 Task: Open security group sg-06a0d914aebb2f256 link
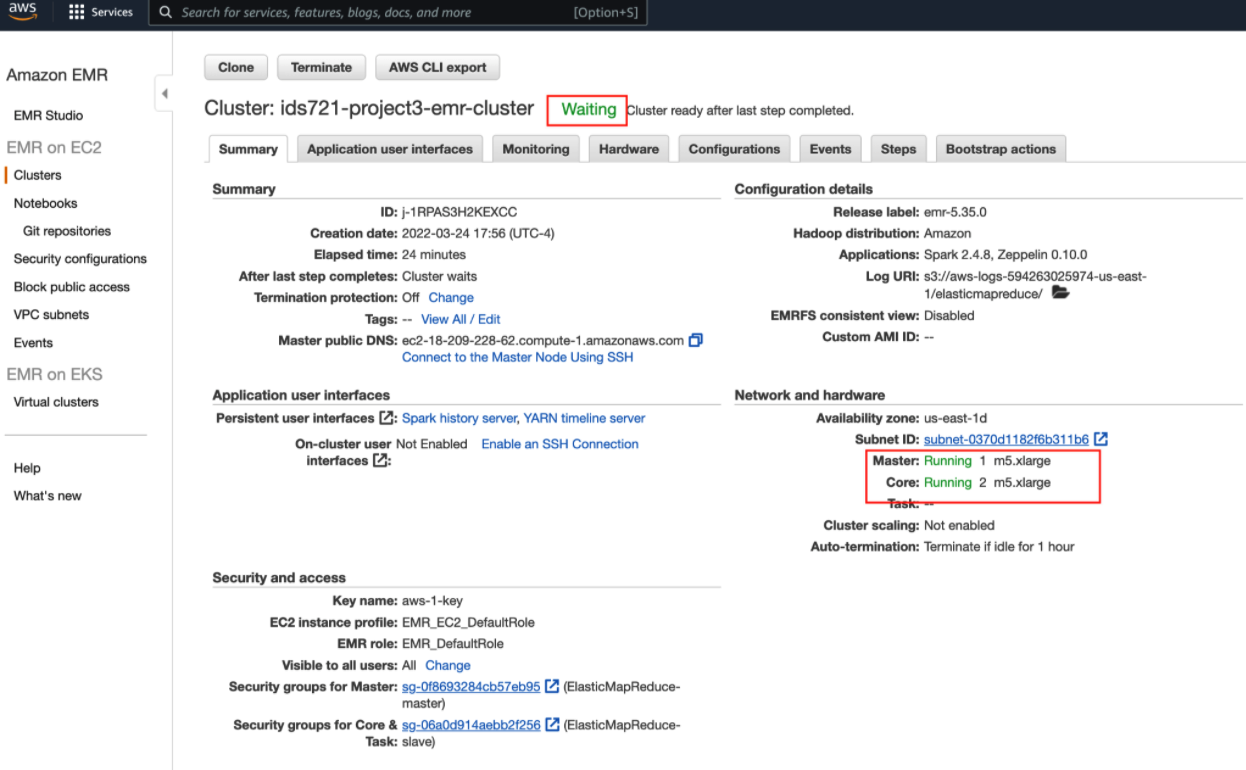471,725
